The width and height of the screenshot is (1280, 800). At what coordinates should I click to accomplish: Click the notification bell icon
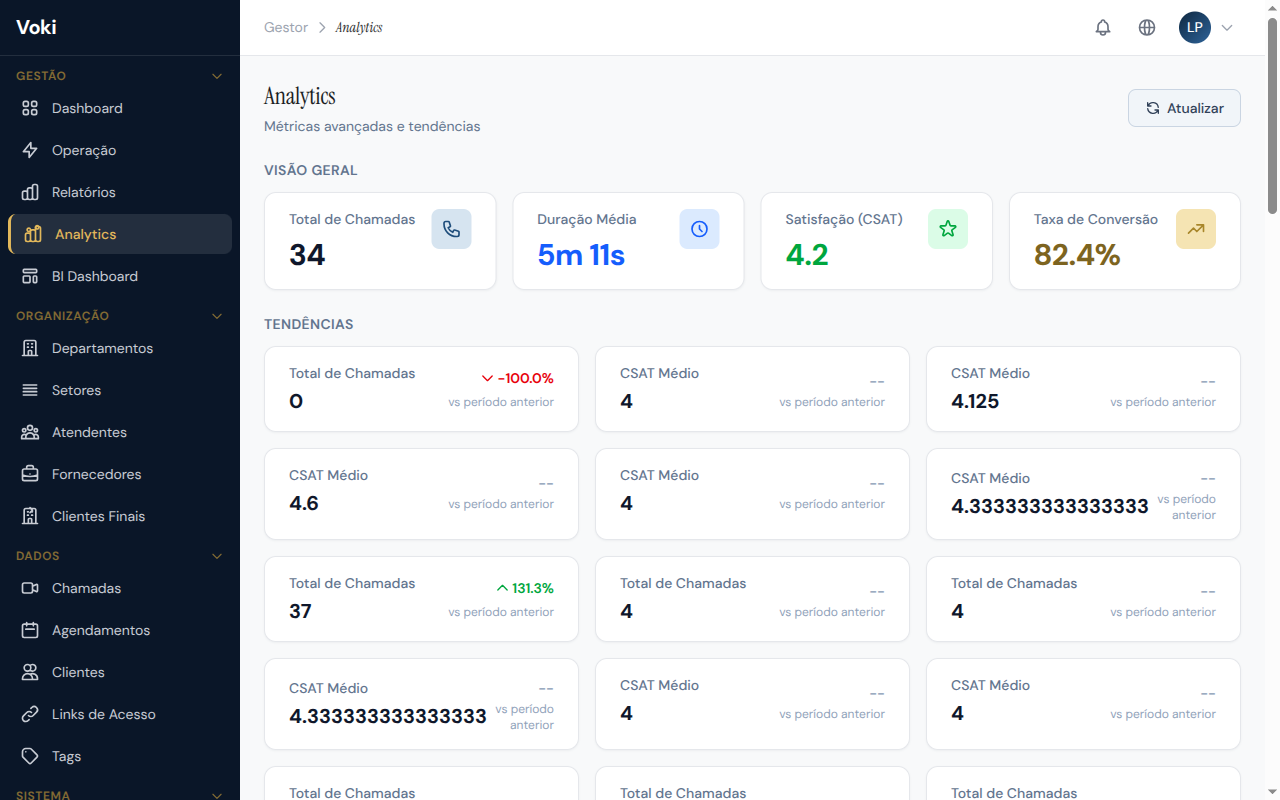(1103, 27)
